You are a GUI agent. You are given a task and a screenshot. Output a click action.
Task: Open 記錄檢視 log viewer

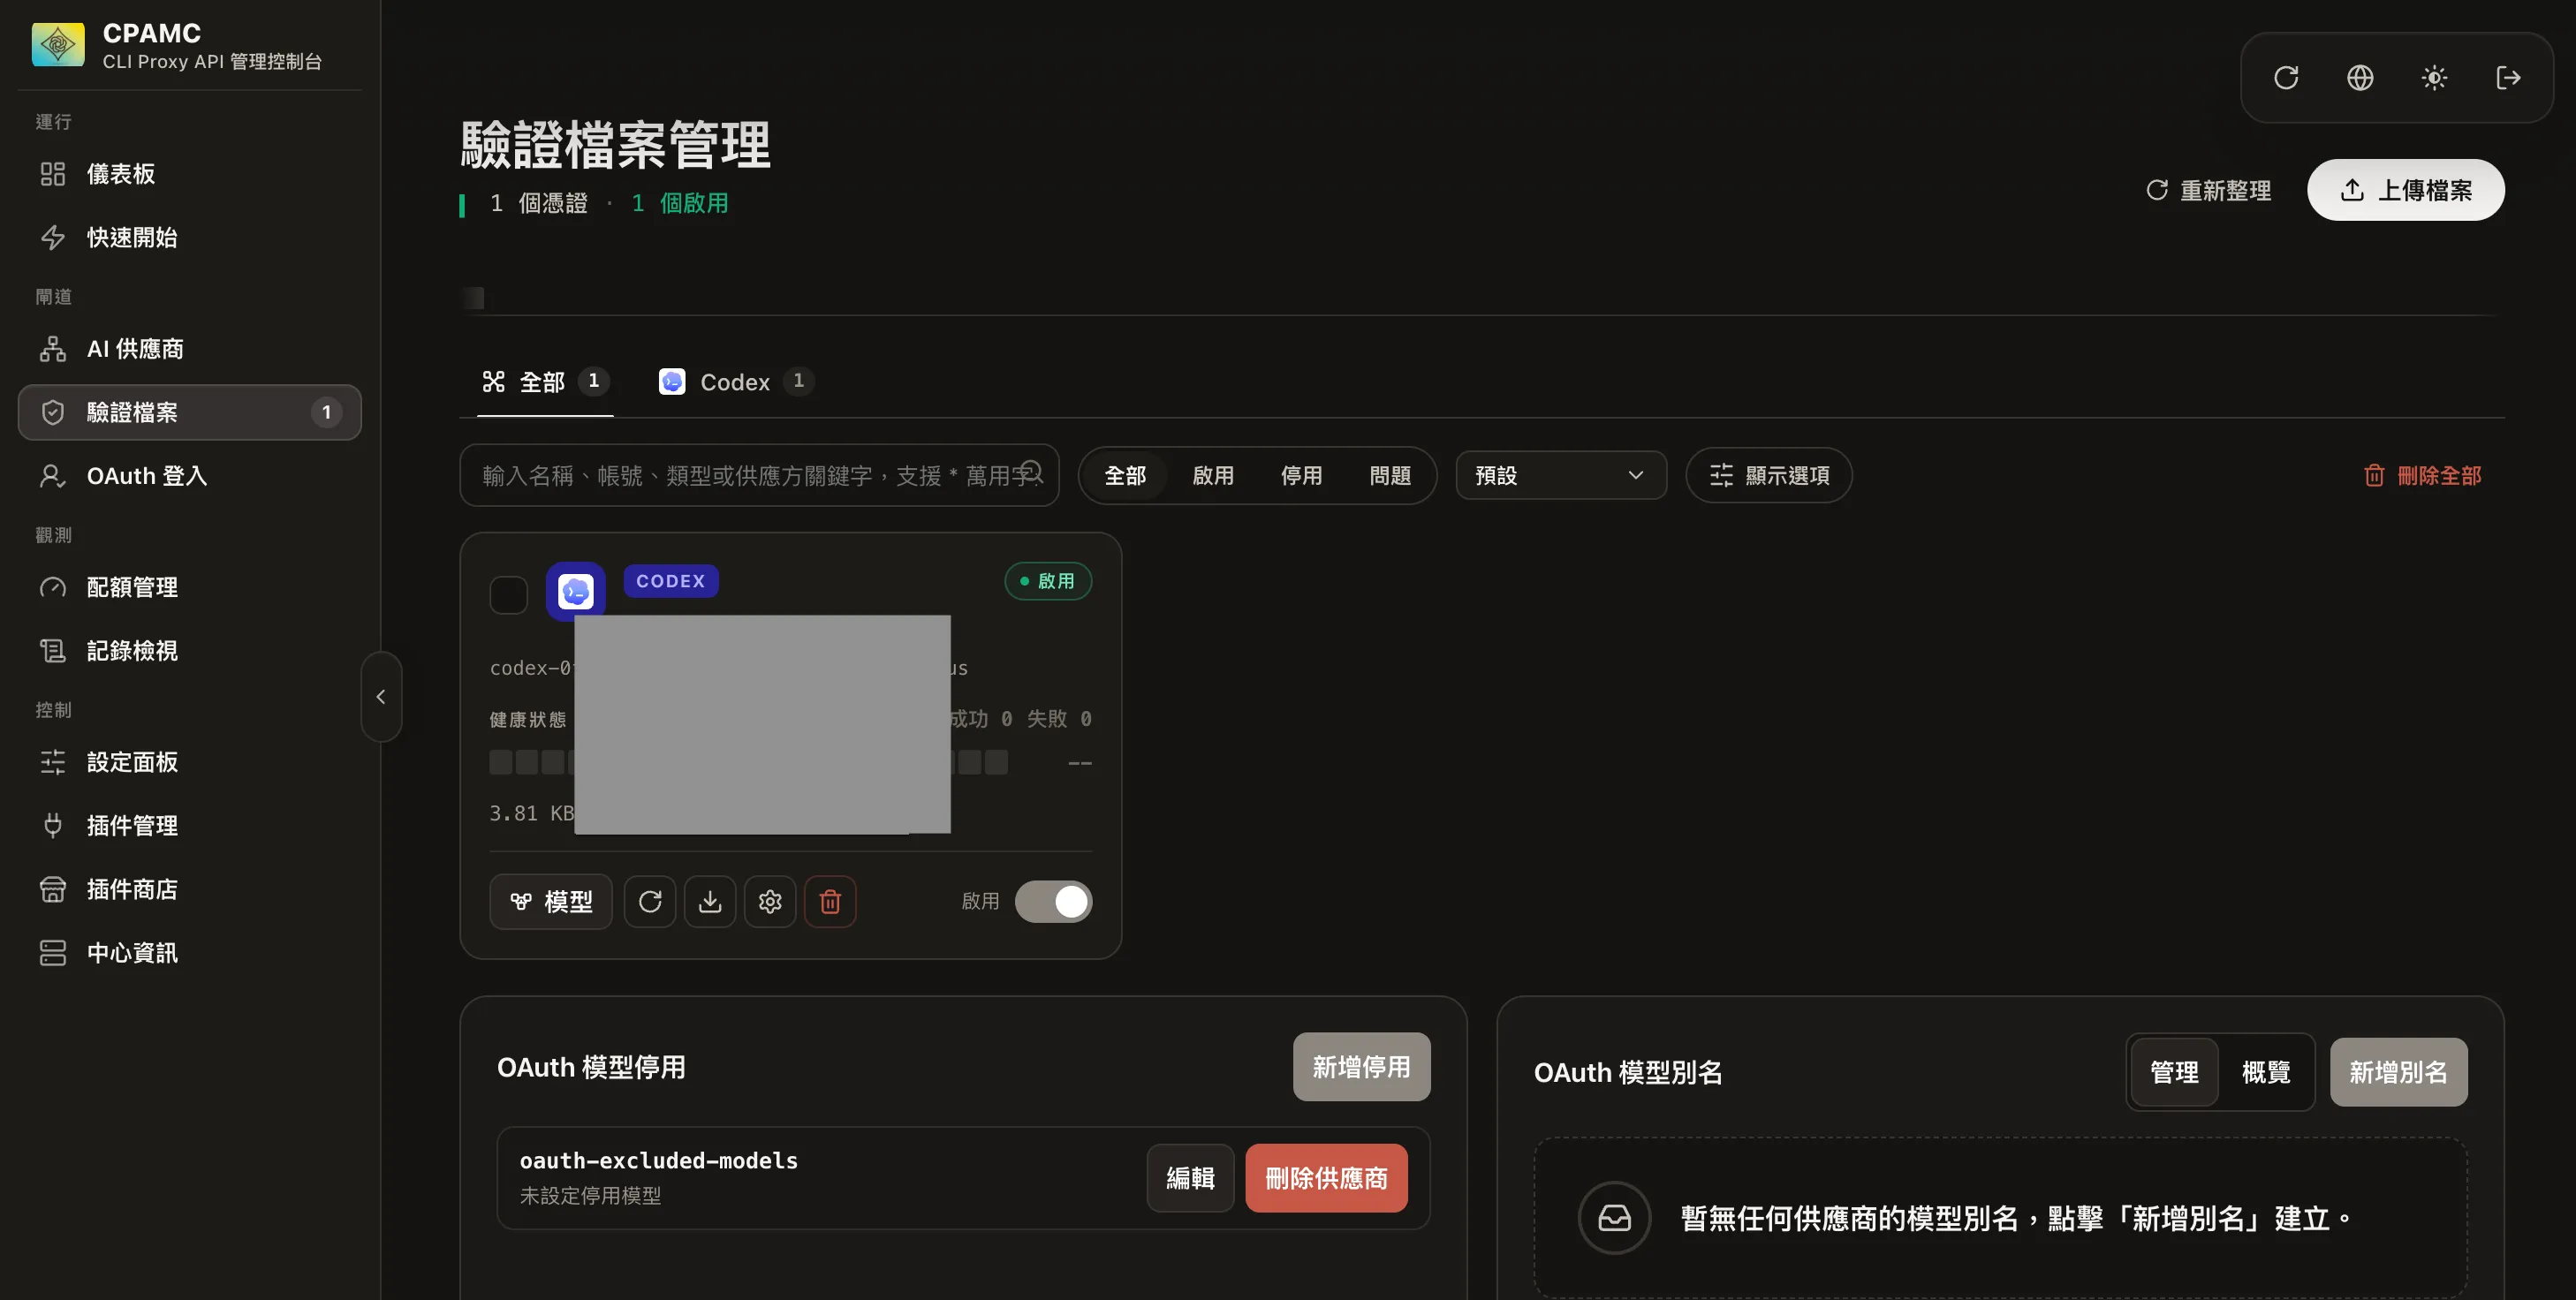tap(190, 651)
